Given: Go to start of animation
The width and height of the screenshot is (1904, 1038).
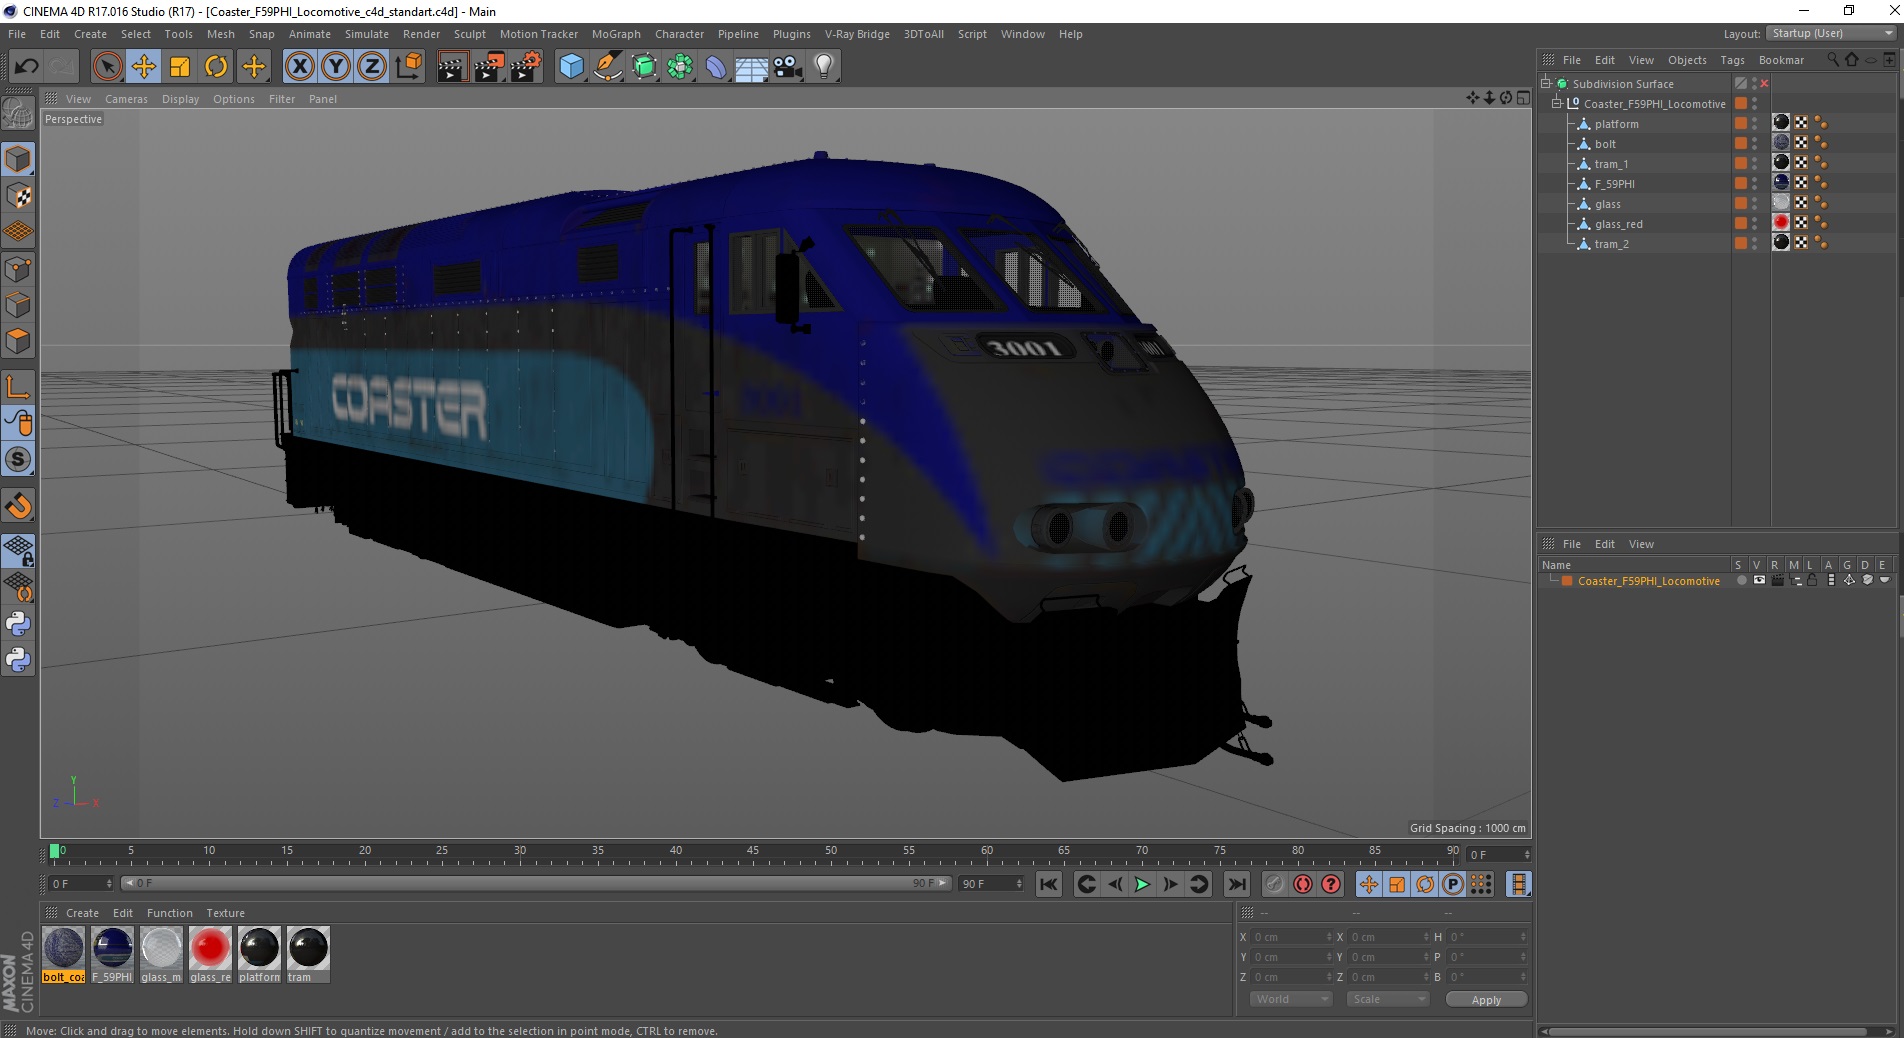Looking at the screenshot, I should pyautogui.click(x=1049, y=884).
